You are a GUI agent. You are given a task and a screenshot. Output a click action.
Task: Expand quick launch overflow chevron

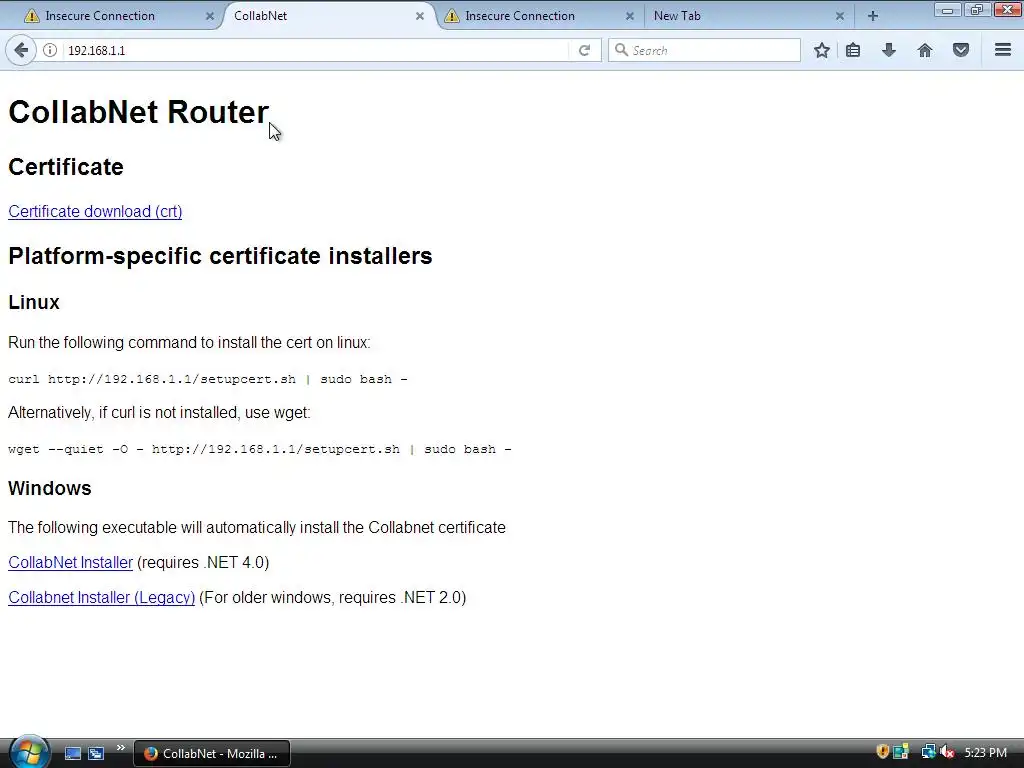click(x=121, y=748)
